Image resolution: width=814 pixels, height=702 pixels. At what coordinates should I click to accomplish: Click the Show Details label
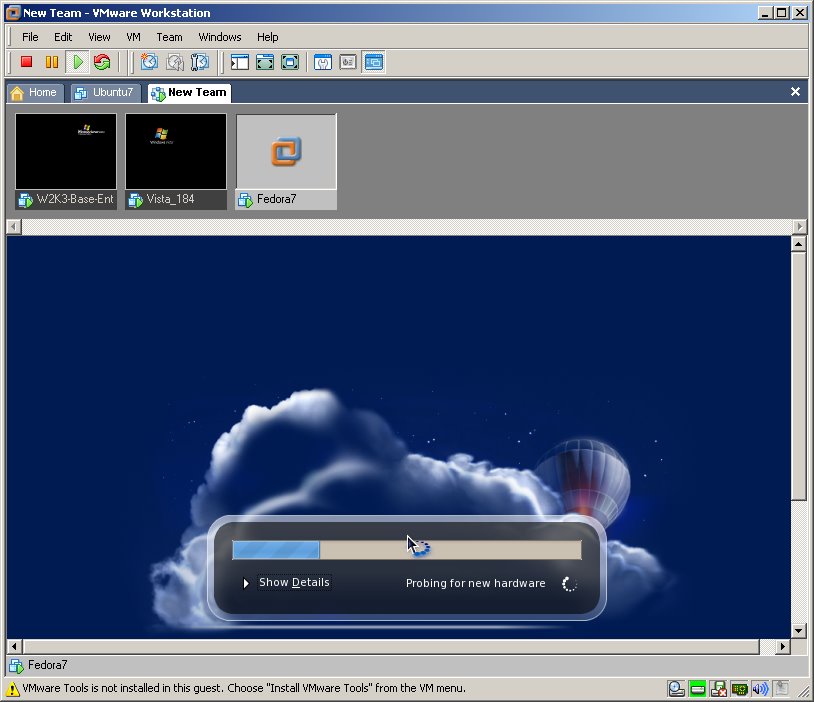pos(294,583)
